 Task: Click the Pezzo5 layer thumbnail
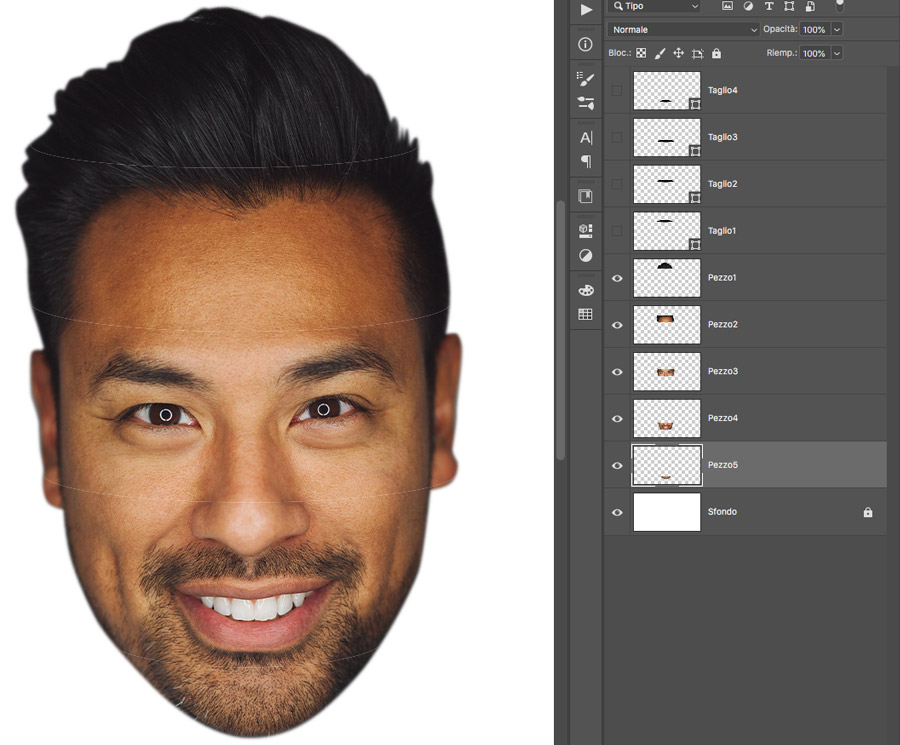coord(666,465)
